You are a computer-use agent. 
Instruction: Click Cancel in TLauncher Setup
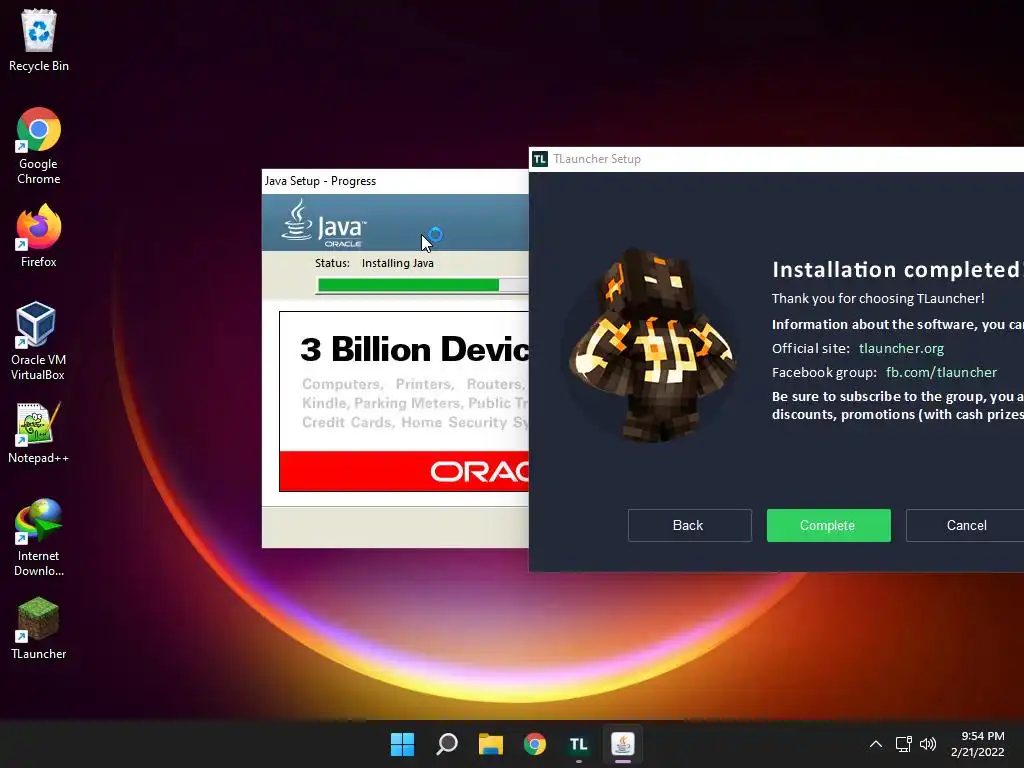(x=965, y=525)
